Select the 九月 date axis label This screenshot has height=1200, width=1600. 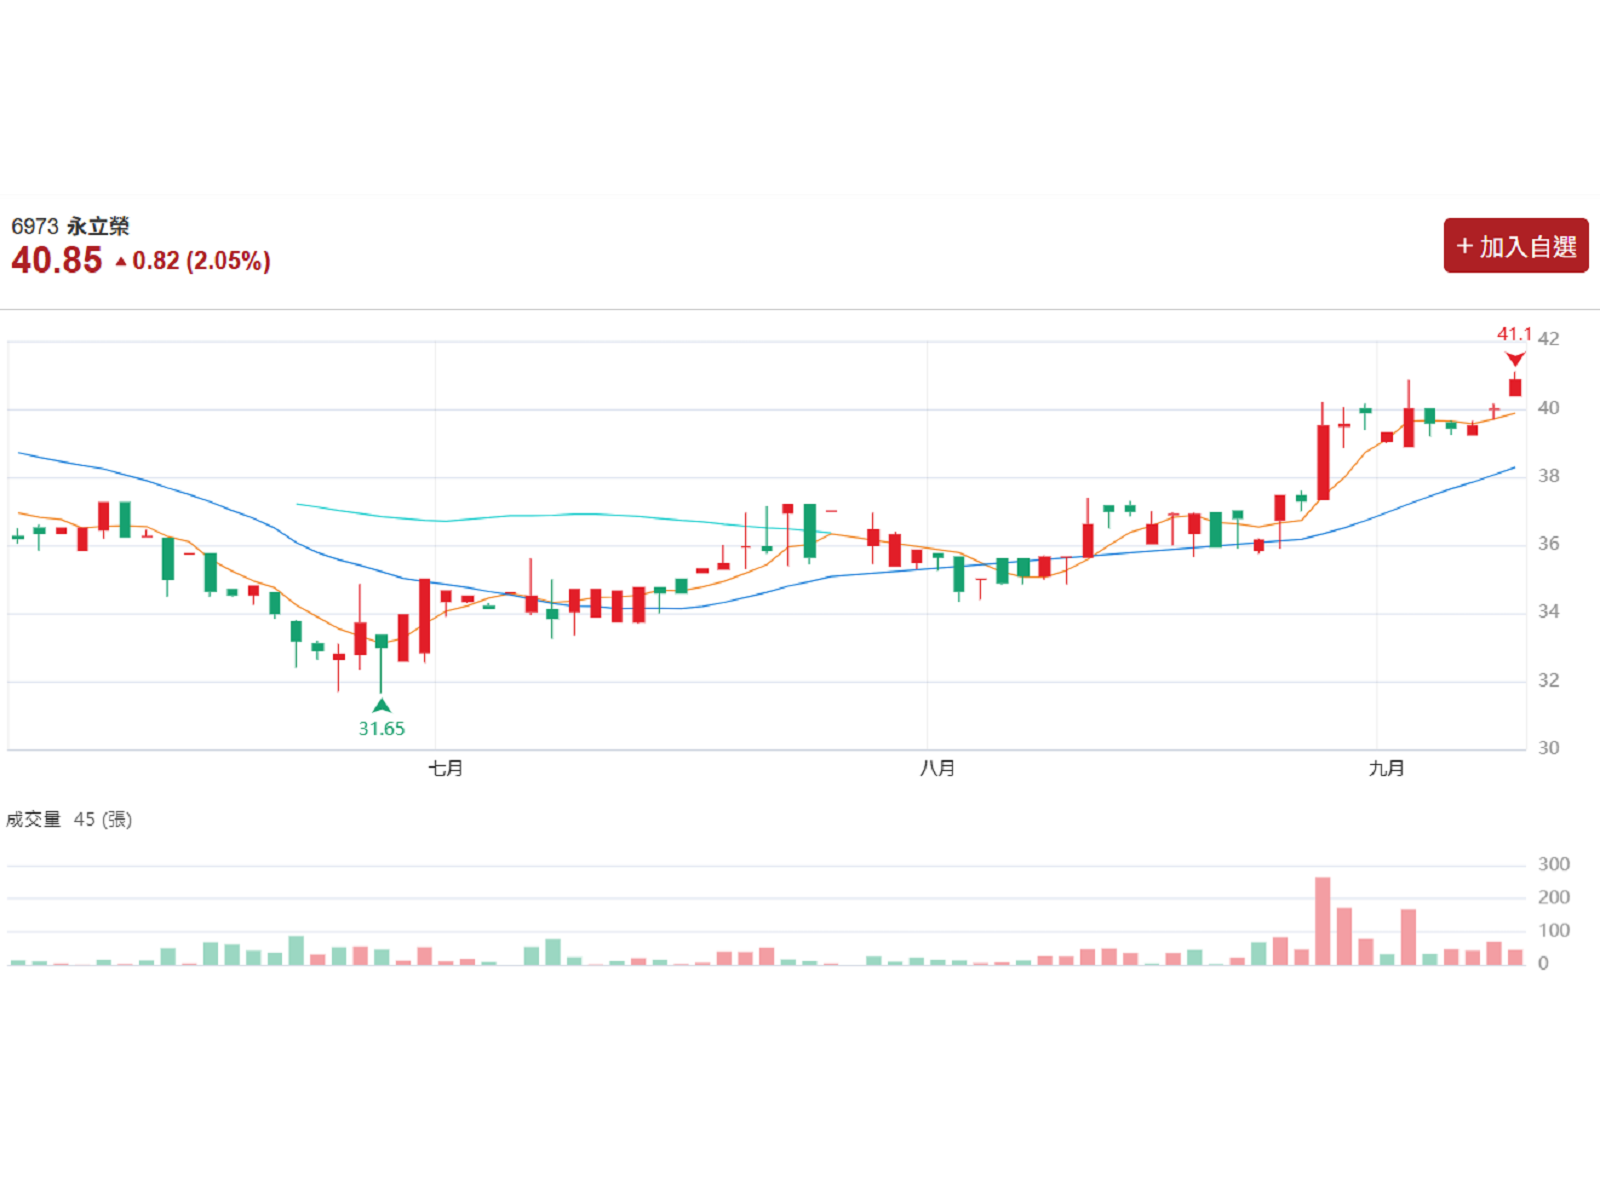coord(1386,768)
